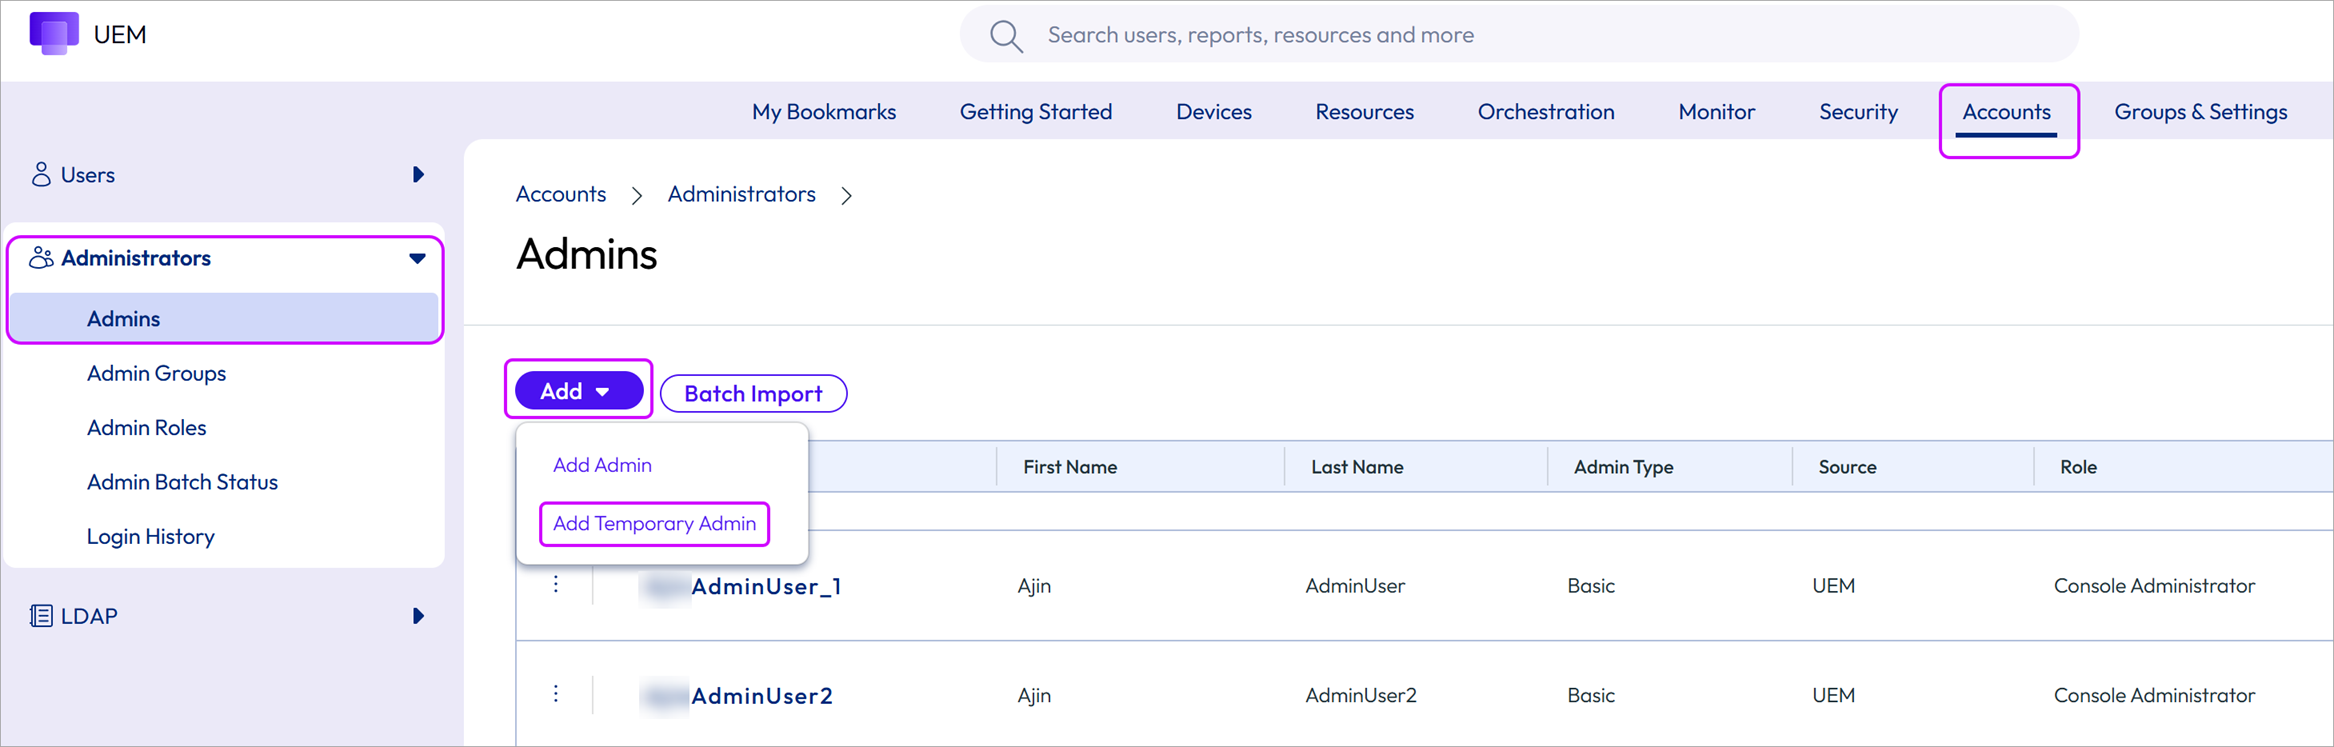This screenshot has width=2334, height=747.
Task: Click the 'AdminUser' last name cell
Action: coord(1355,586)
